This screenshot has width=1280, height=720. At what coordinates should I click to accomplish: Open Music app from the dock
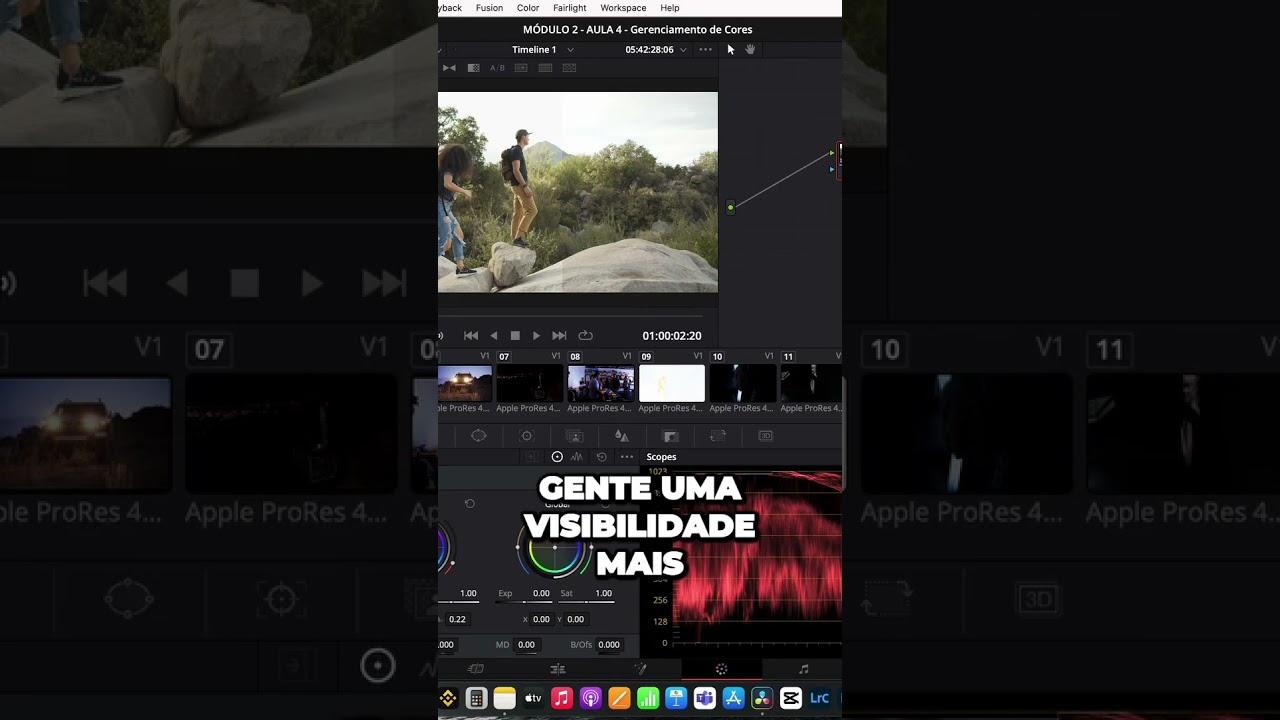coord(562,698)
